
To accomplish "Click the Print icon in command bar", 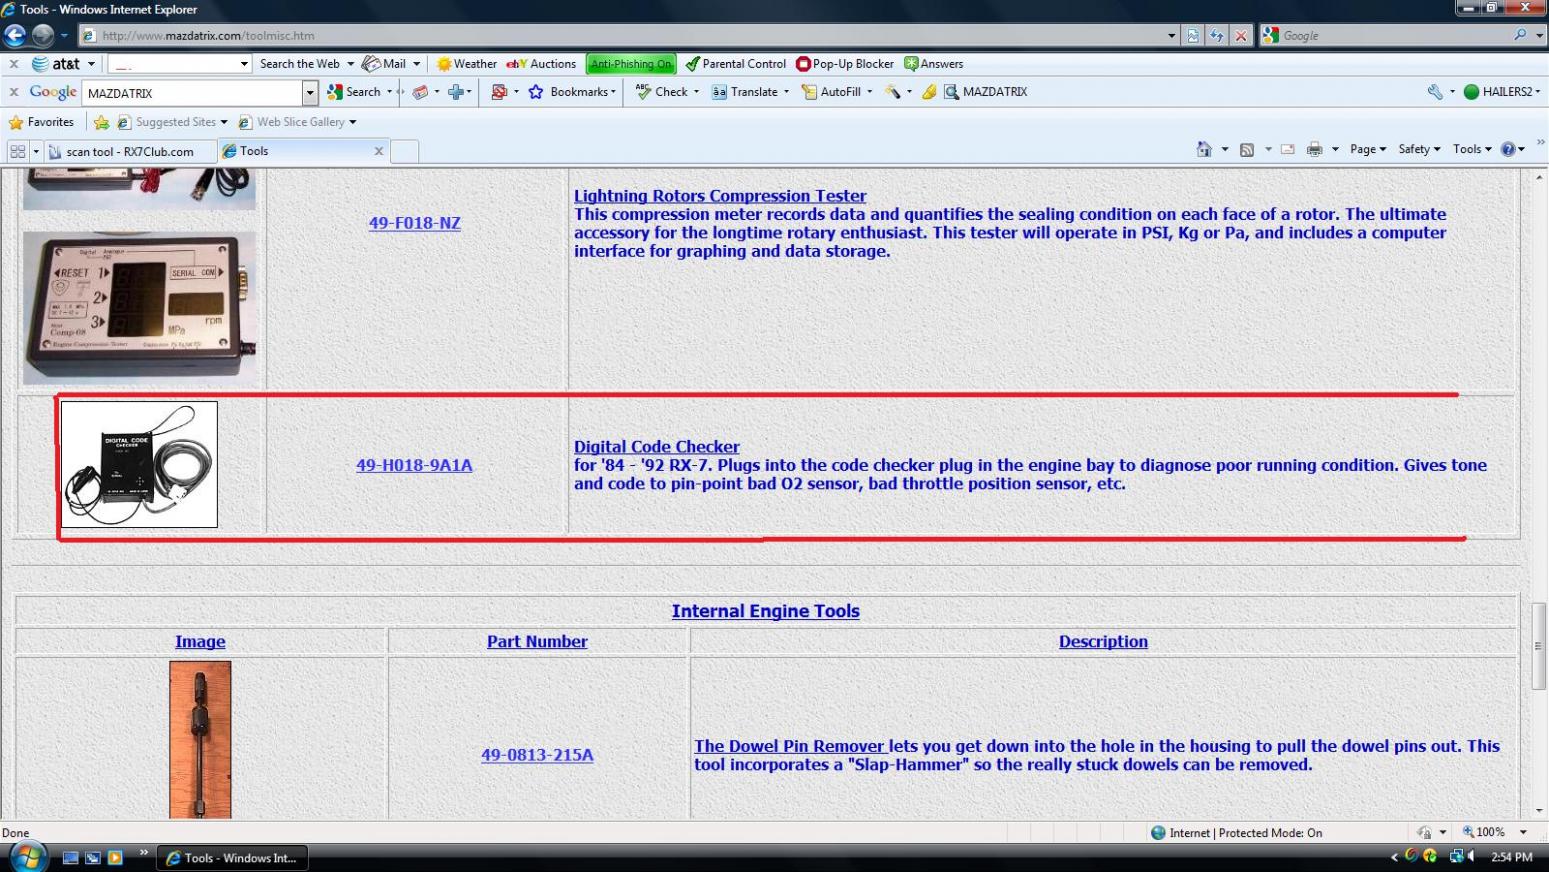I will click(1314, 149).
